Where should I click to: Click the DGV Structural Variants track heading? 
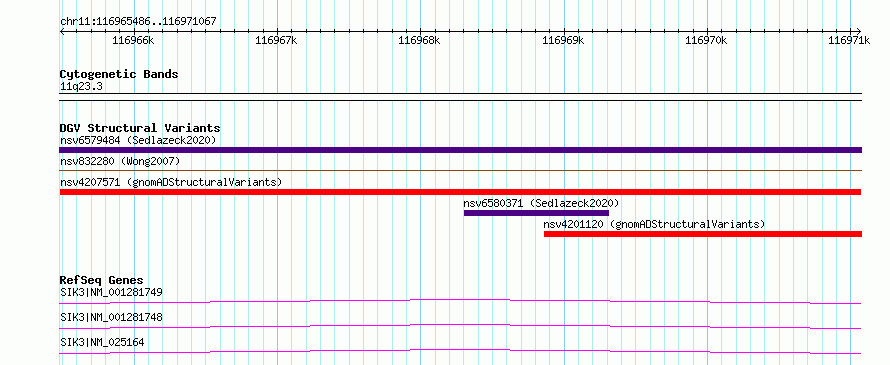140,128
